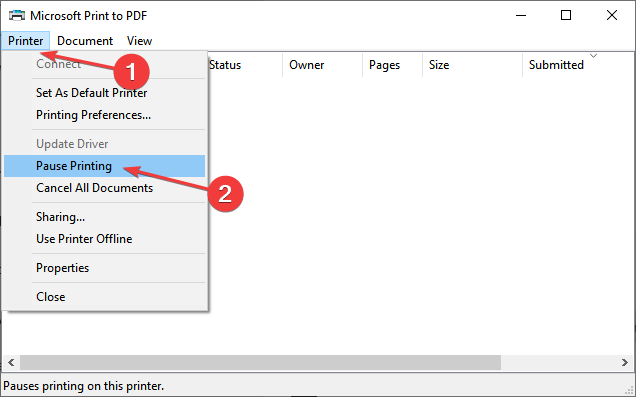Select Pause Printing in menu
This screenshot has width=636, height=397.
[x=105, y=166]
